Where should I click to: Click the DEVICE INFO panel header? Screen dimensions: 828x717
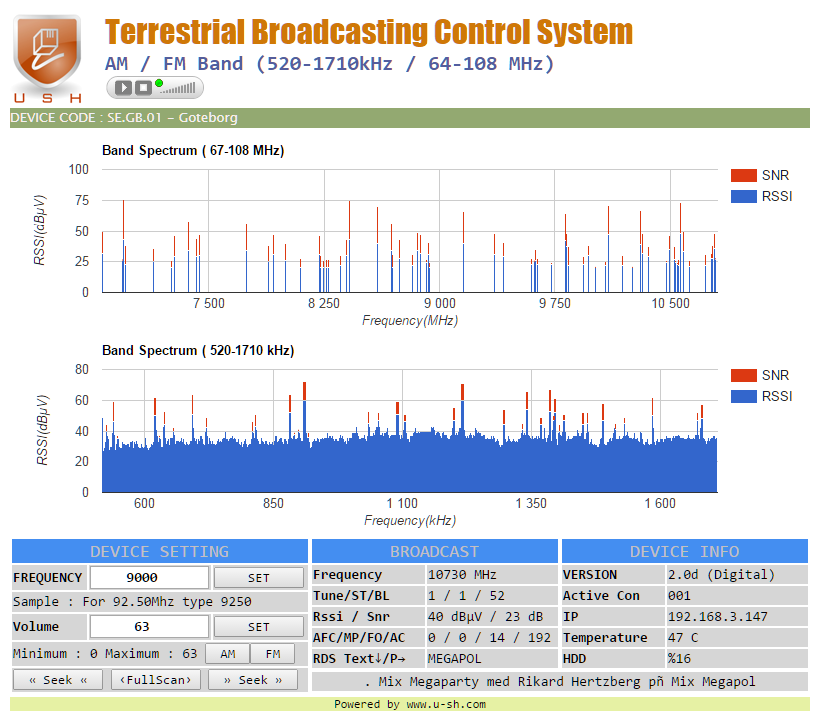click(x=685, y=551)
